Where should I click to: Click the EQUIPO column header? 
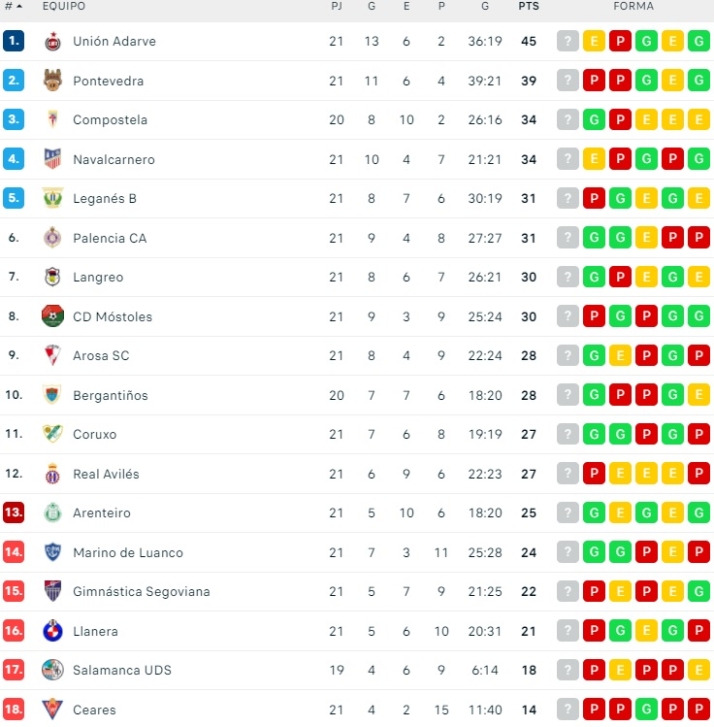tap(64, 6)
